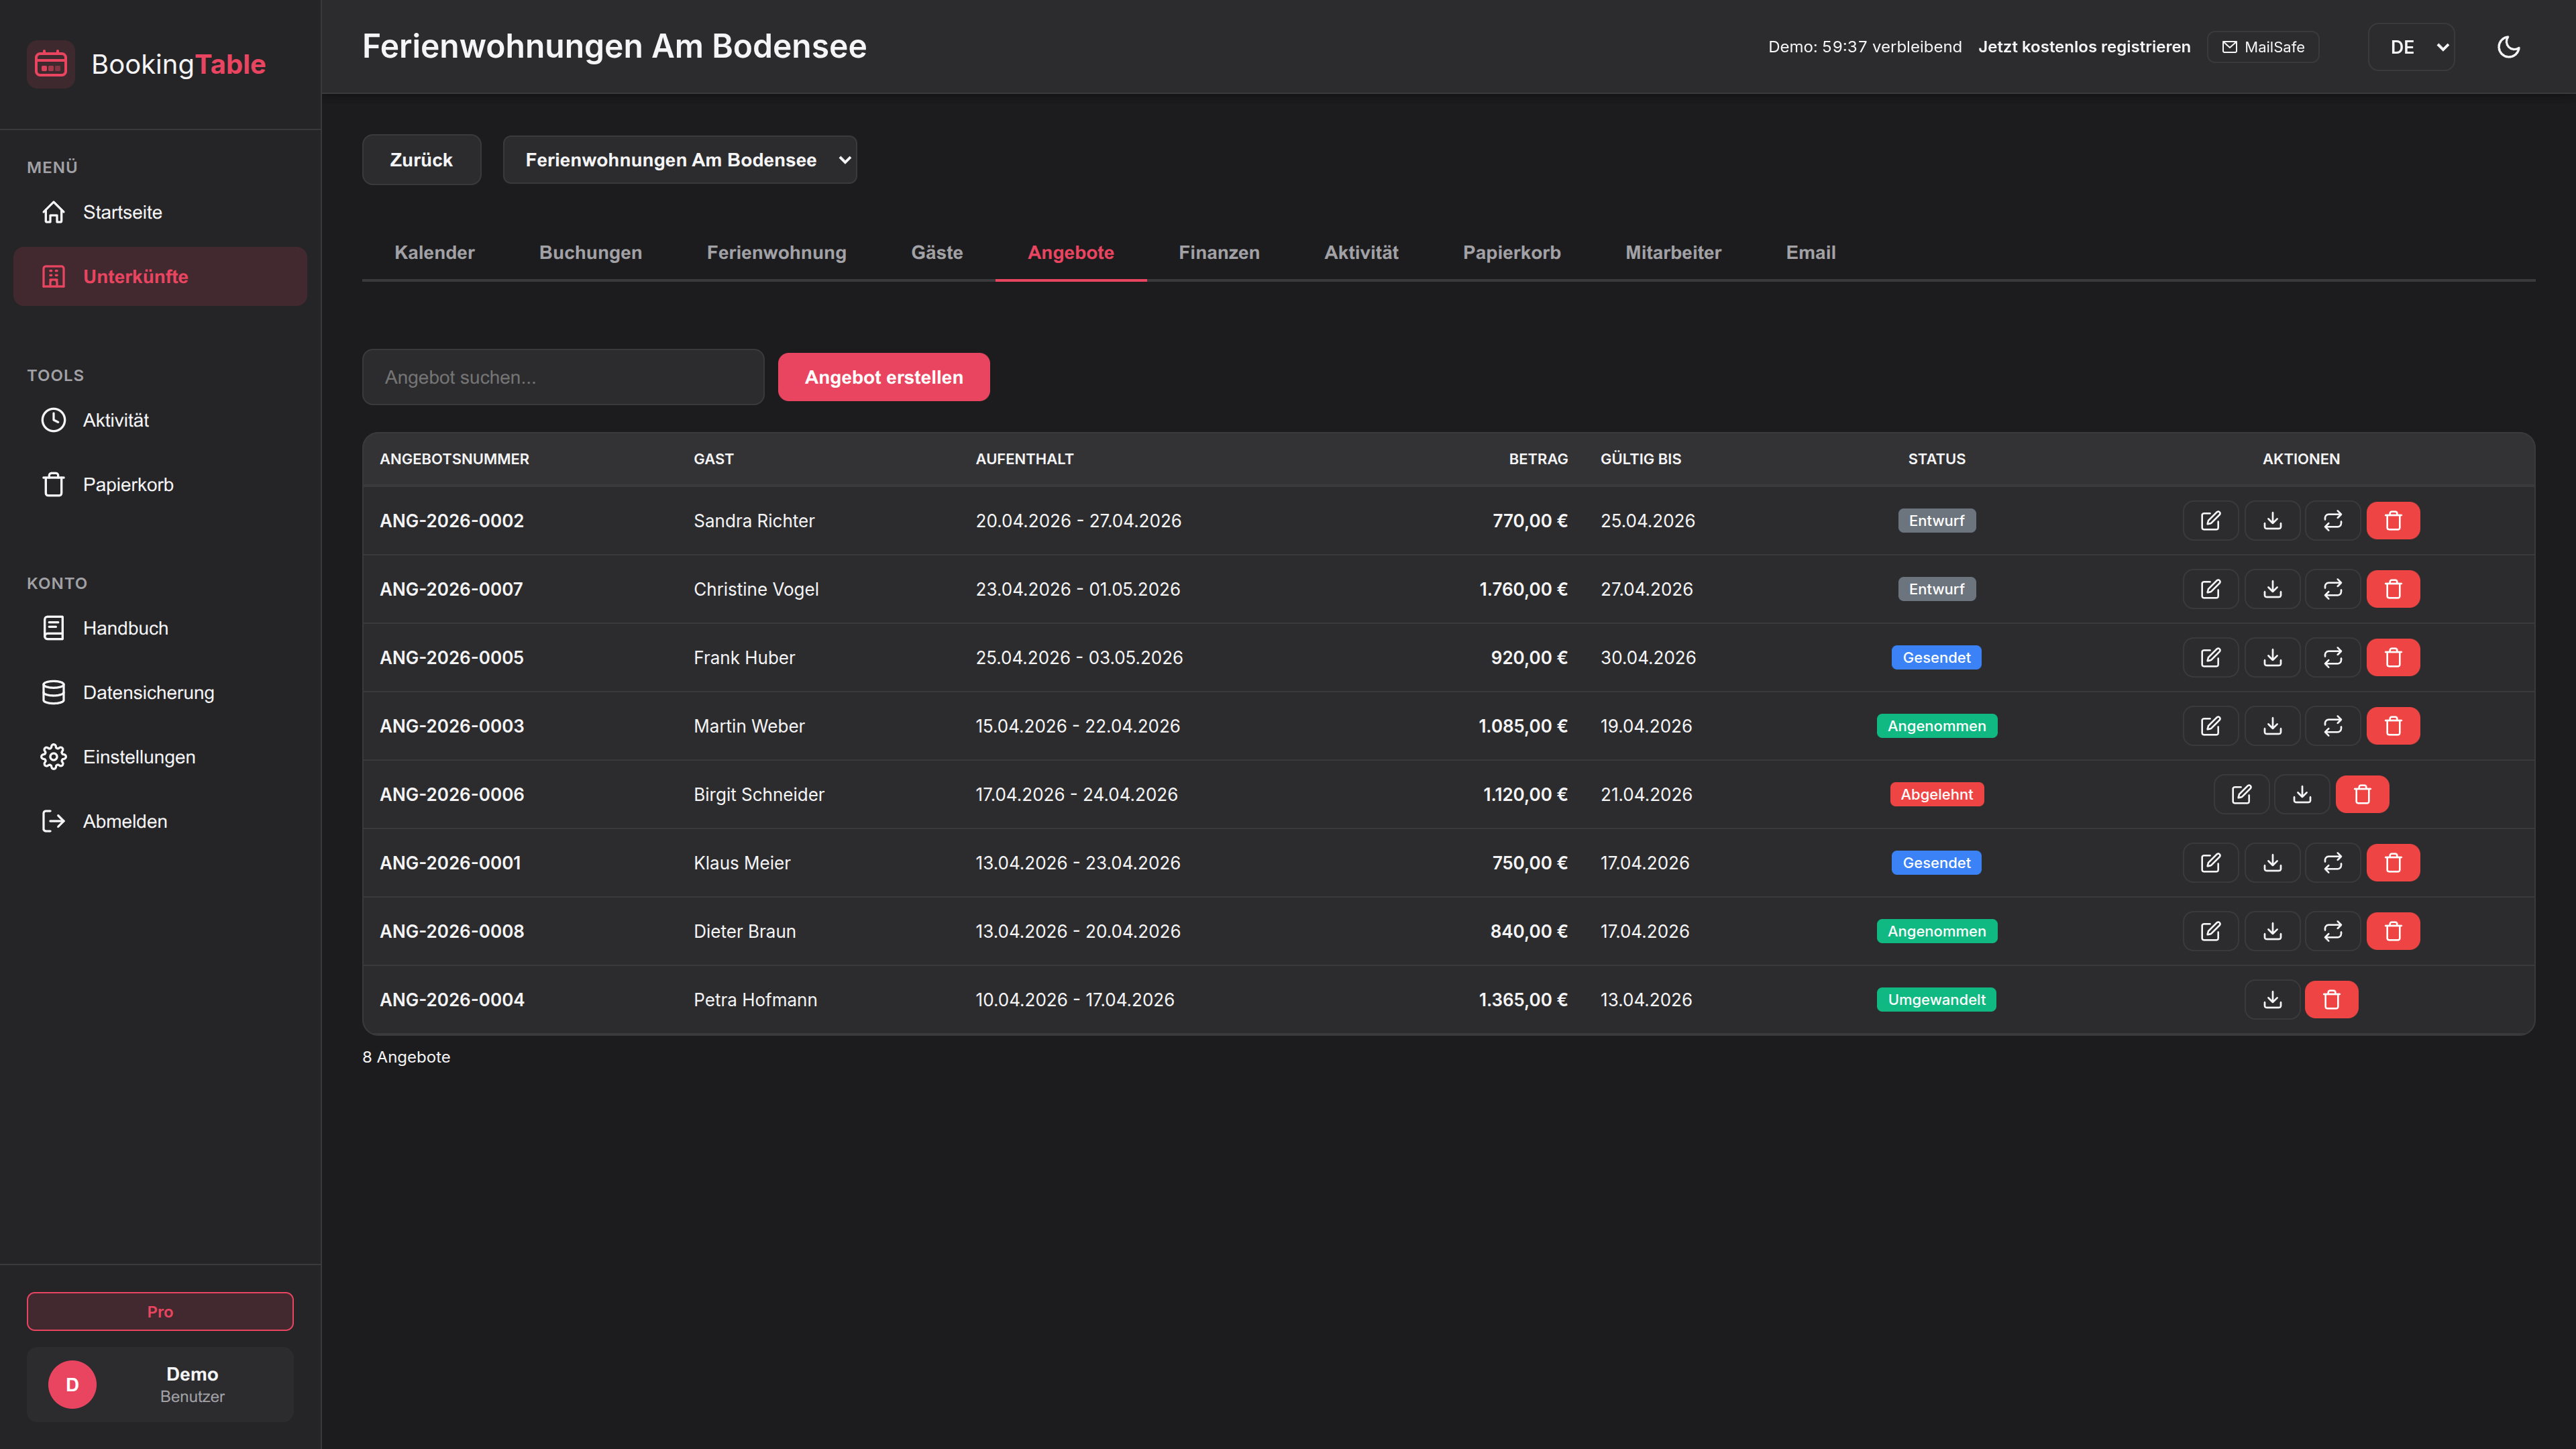Viewport: 2576px width, 1449px height.
Task: Delete Klaus Meier's offer
Action: (2393, 863)
